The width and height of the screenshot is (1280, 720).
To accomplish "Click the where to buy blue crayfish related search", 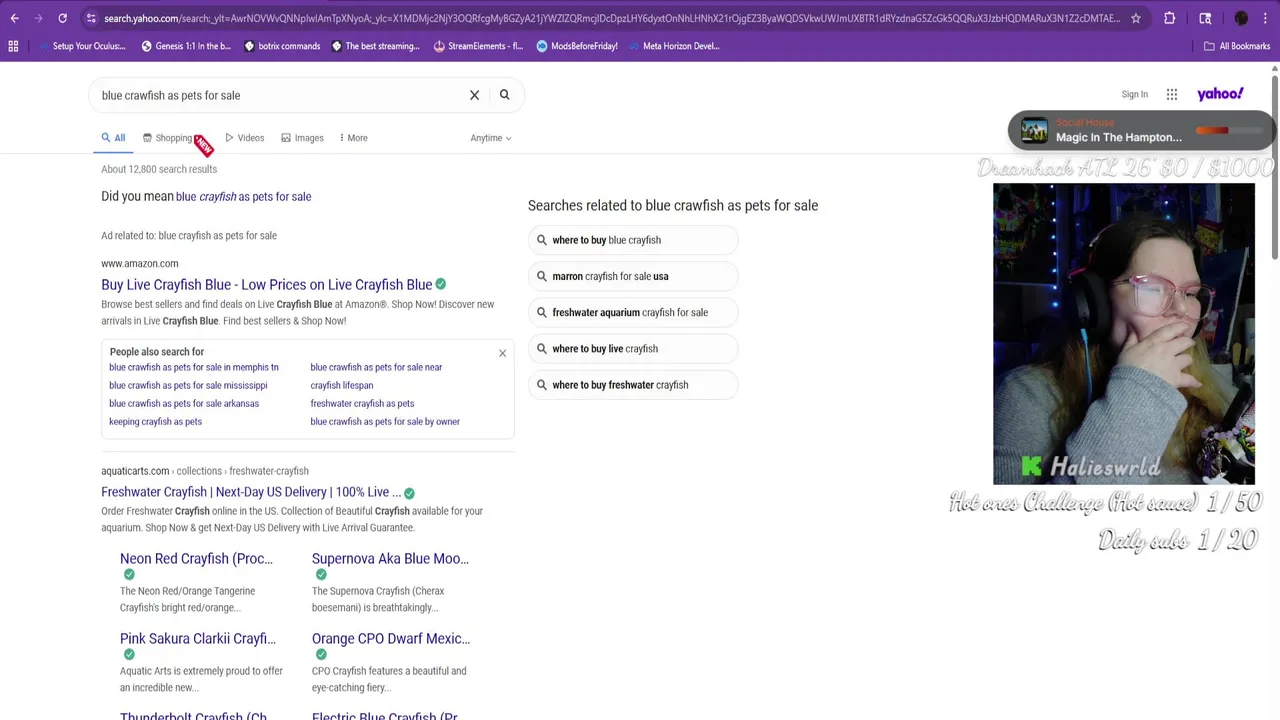I will coord(633,240).
